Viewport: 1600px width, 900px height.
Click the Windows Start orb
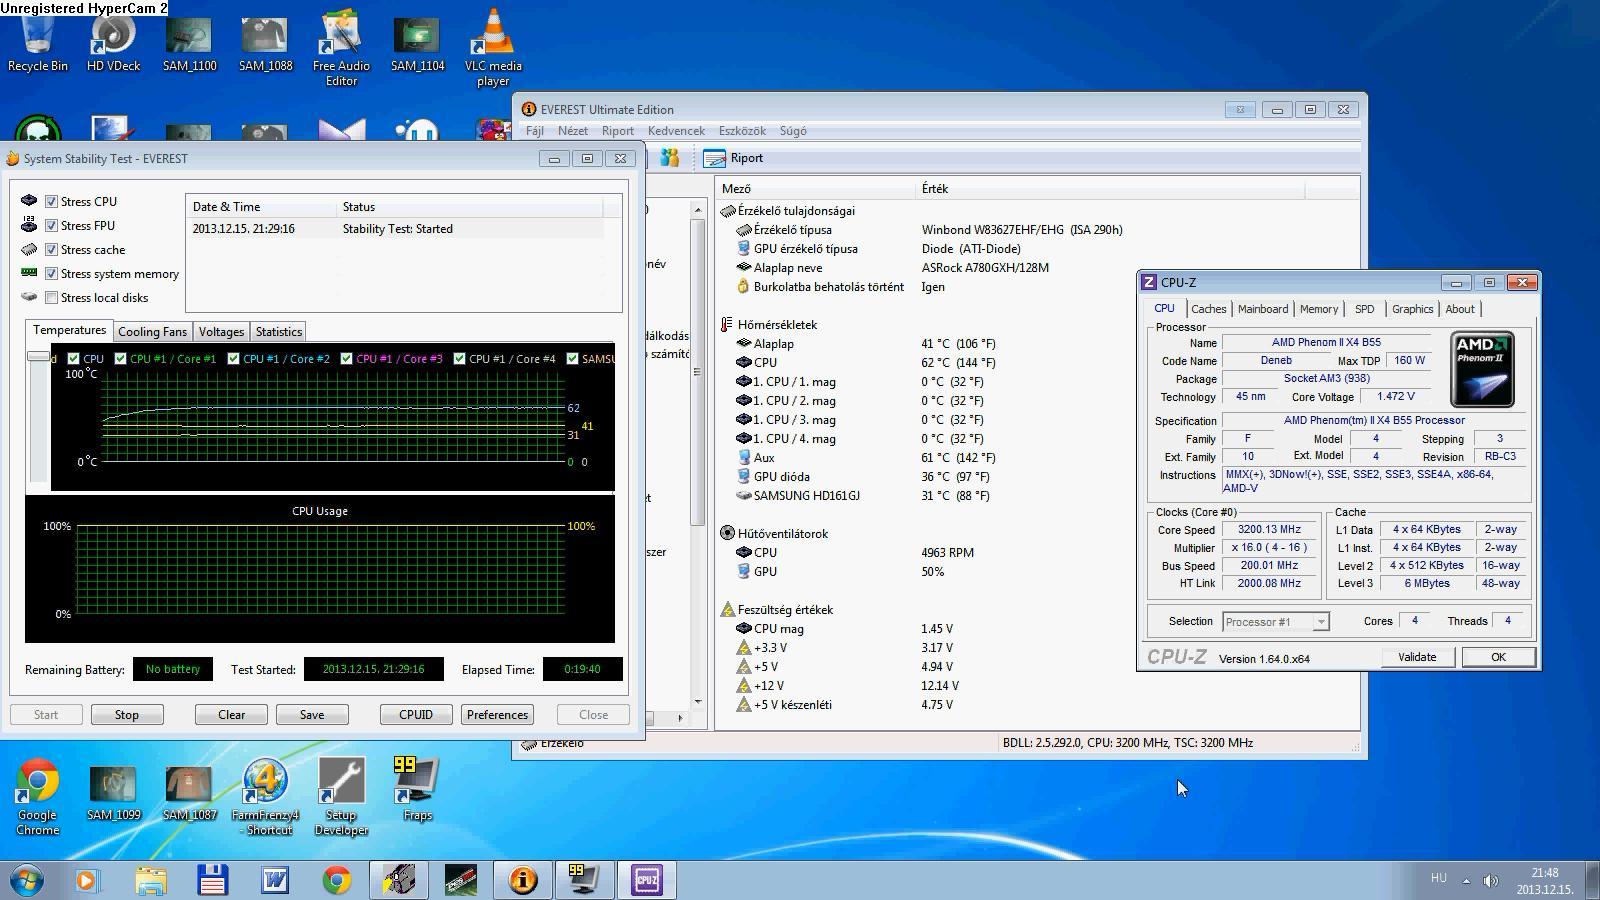pos(27,880)
